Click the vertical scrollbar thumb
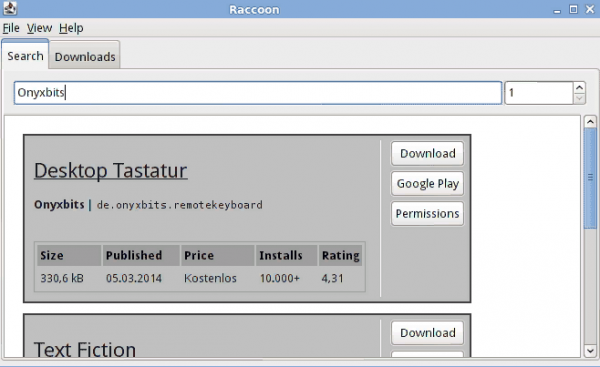The width and height of the screenshot is (600, 367). pyautogui.click(x=590, y=178)
